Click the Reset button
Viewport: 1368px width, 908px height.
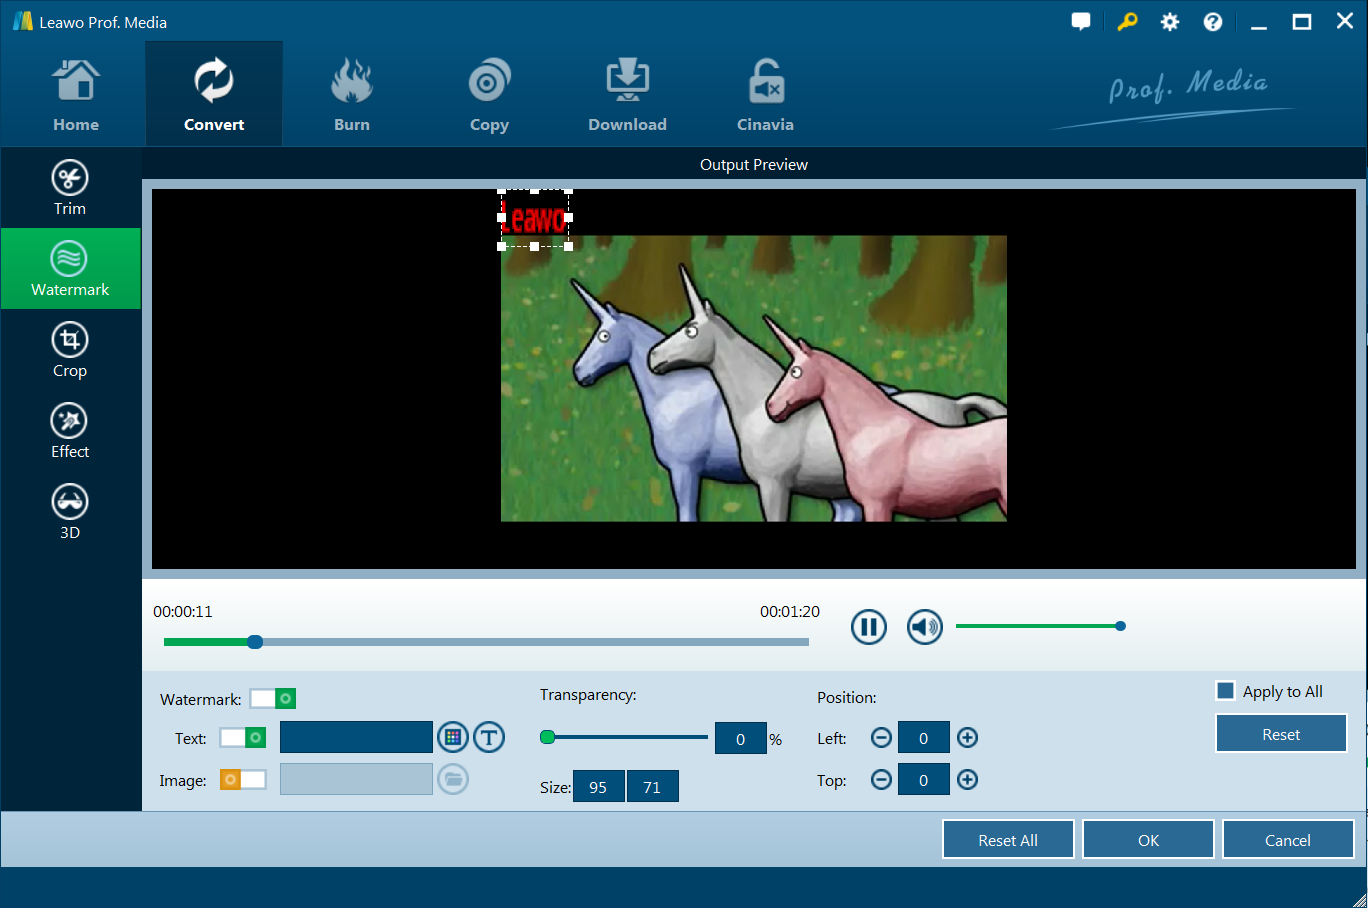[1281, 733]
